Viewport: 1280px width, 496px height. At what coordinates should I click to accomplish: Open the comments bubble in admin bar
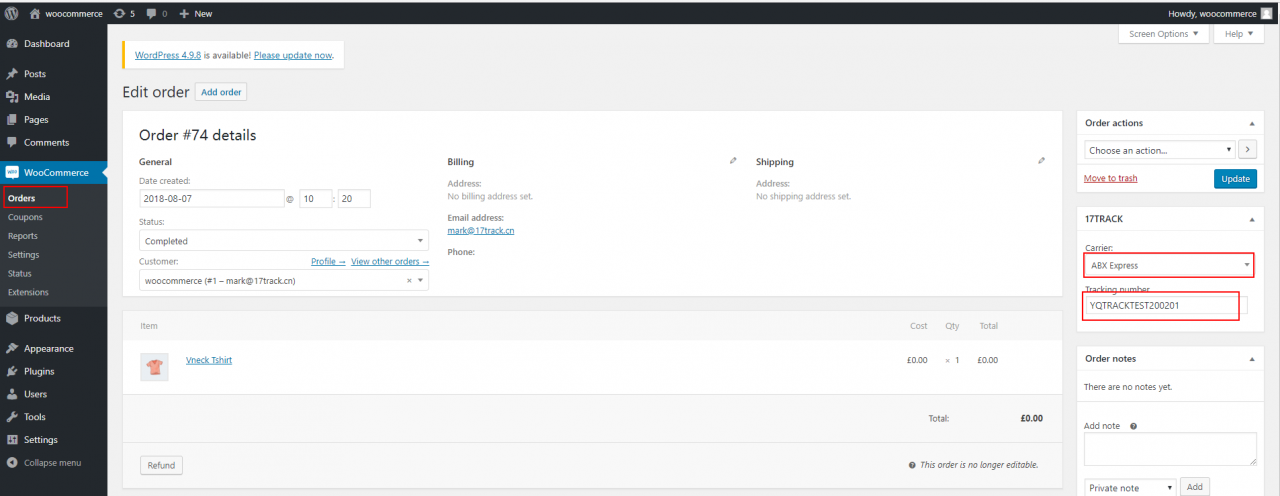(x=156, y=13)
